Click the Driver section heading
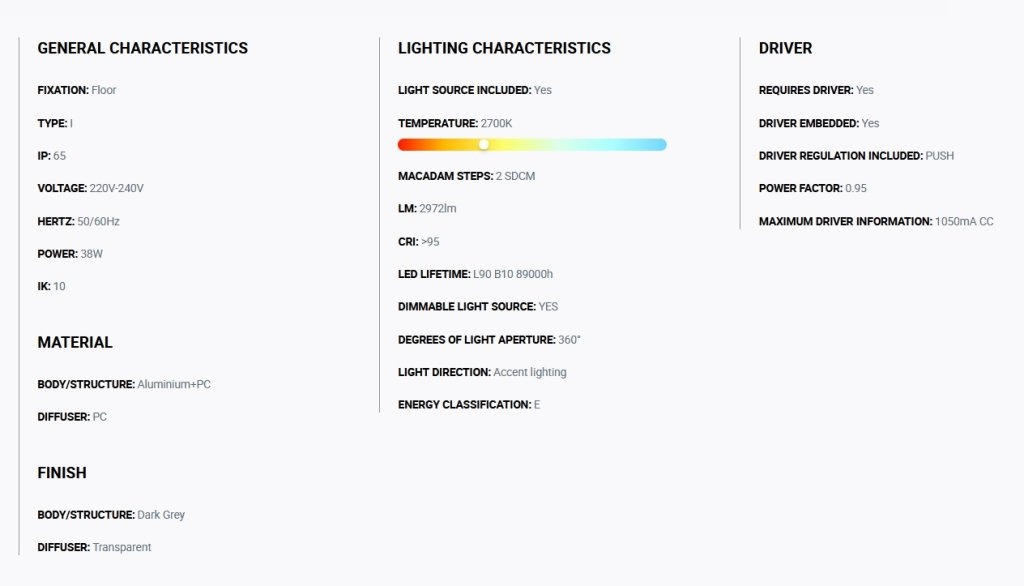 785,48
